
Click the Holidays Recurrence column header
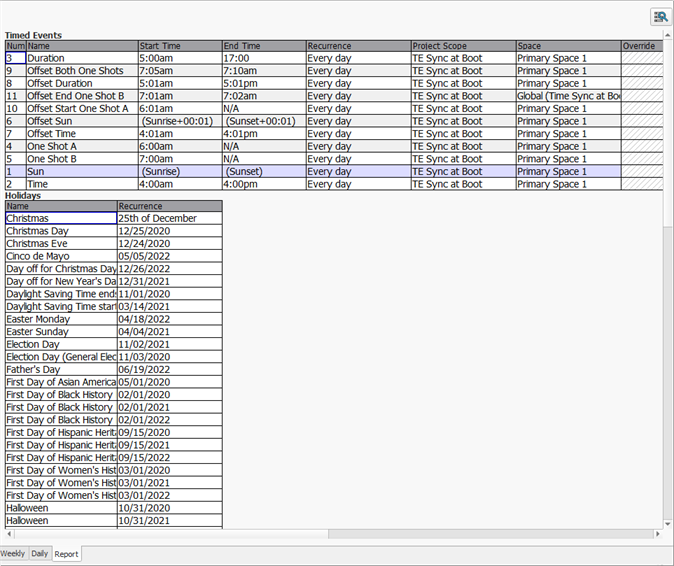[169, 206]
